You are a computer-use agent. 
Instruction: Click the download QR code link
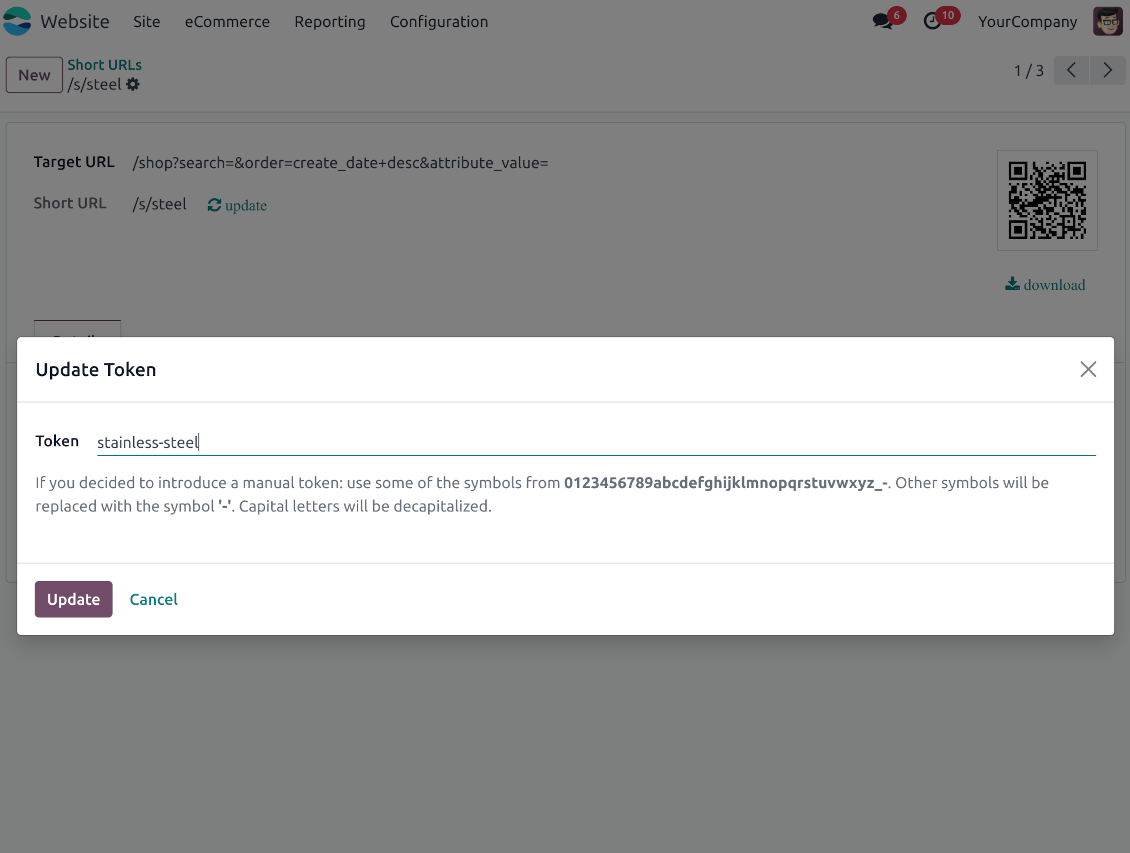point(1045,285)
